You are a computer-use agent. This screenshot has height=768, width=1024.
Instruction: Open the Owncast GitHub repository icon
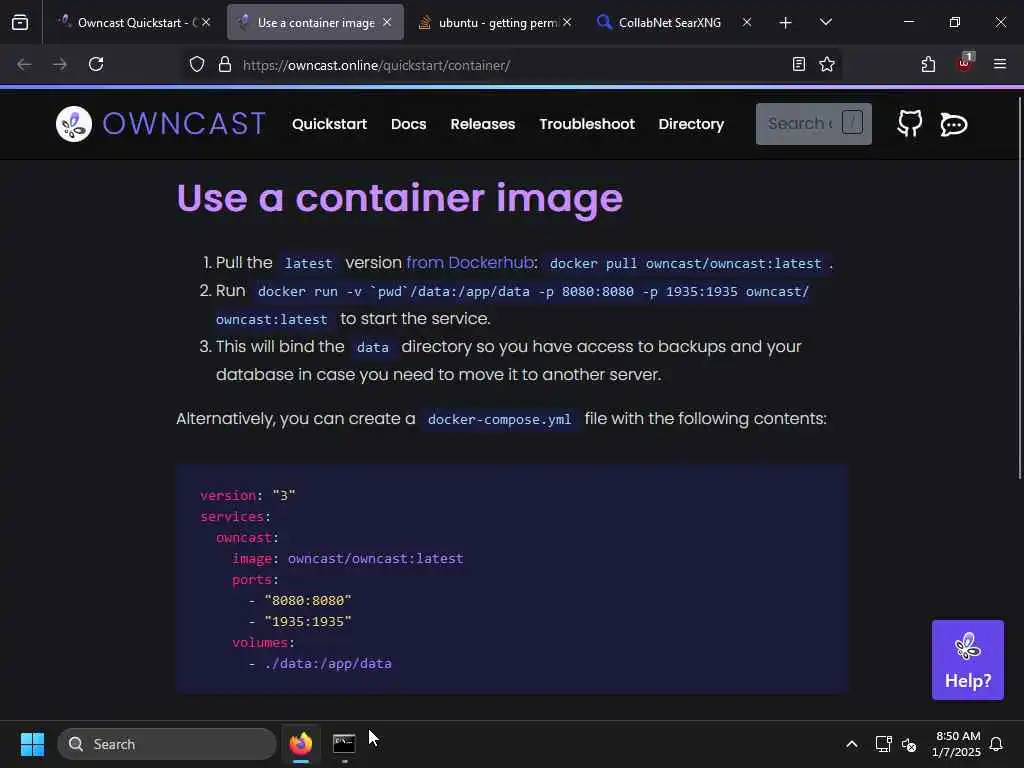[x=910, y=124]
